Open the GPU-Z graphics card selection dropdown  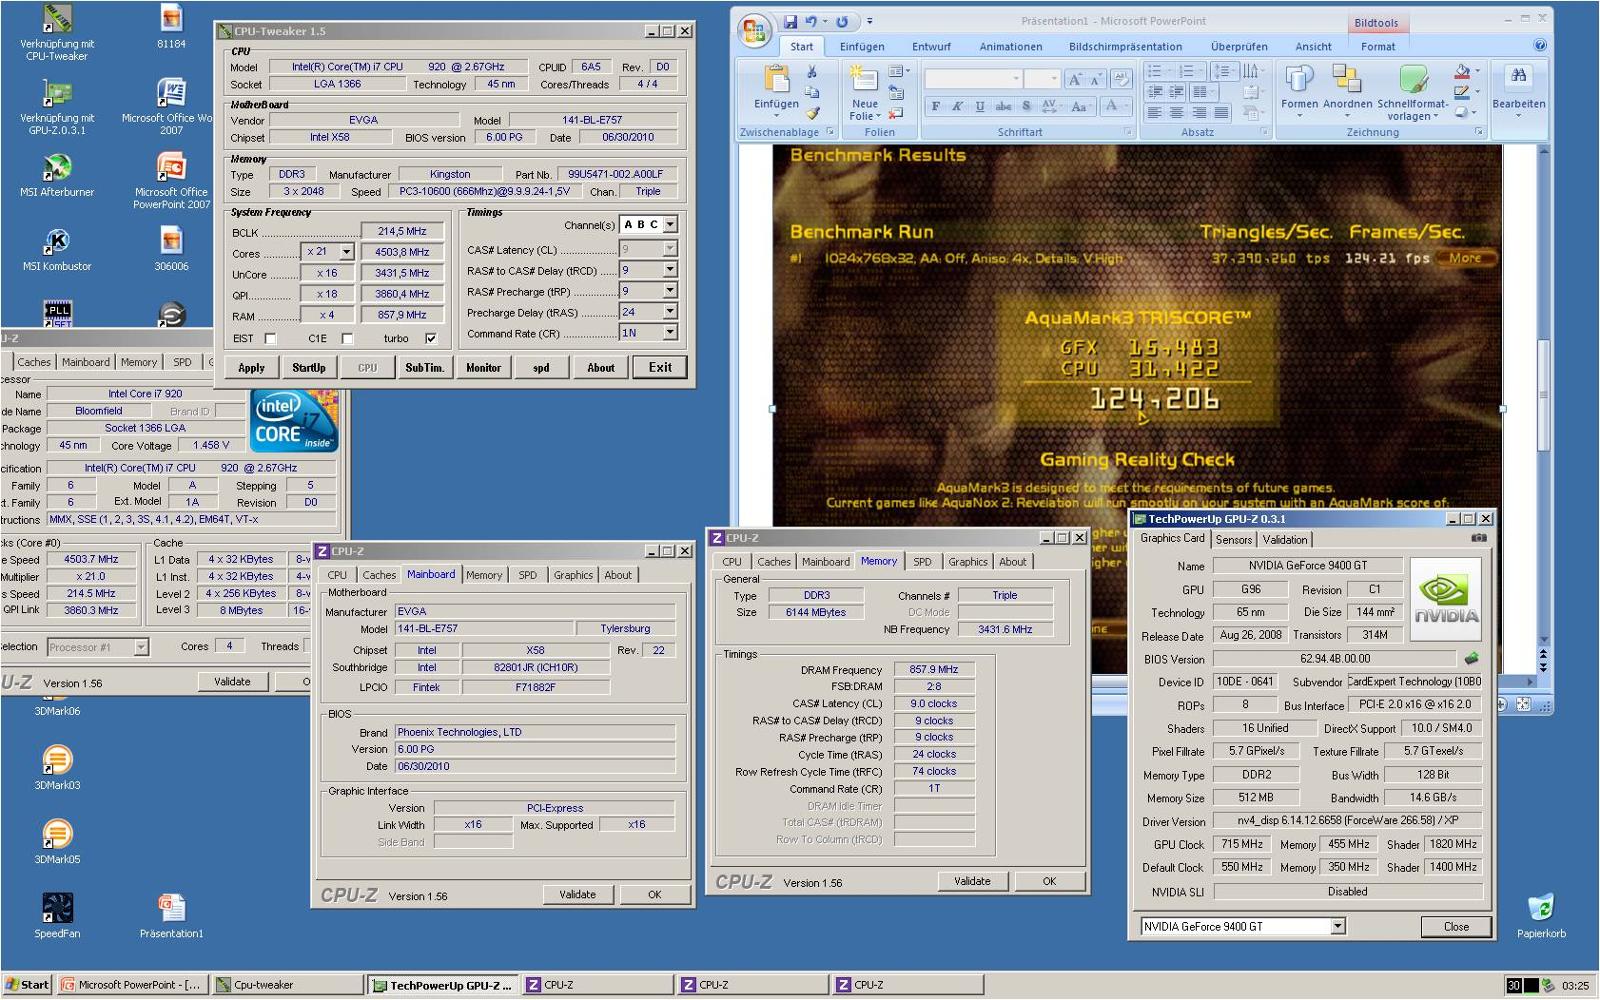click(1338, 926)
